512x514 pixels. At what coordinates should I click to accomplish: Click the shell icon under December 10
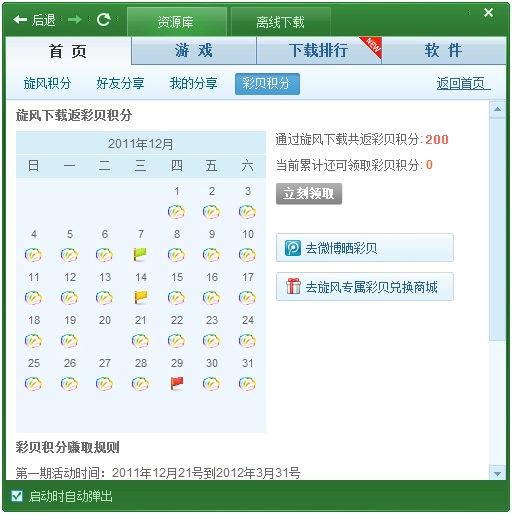click(247, 255)
